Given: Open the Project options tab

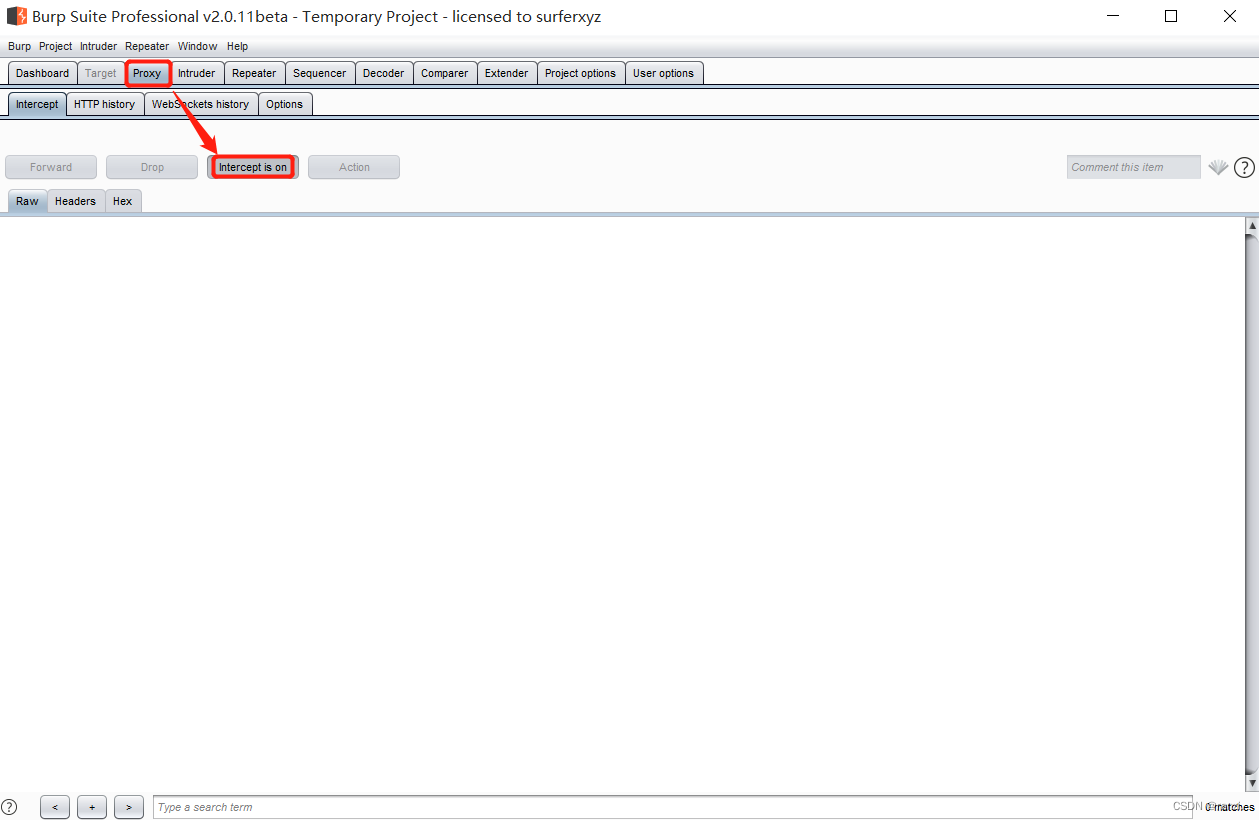Looking at the screenshot, I should (581, 73).
